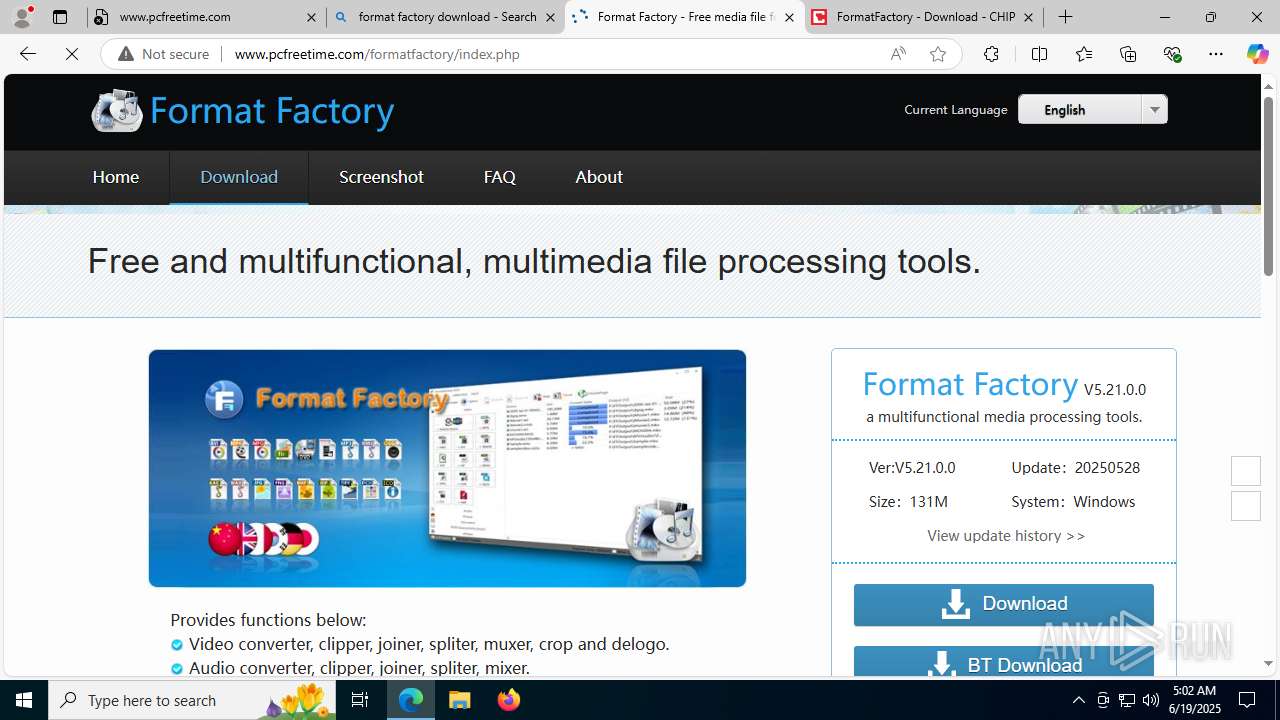Open Windows Start menu

[24, 700]
